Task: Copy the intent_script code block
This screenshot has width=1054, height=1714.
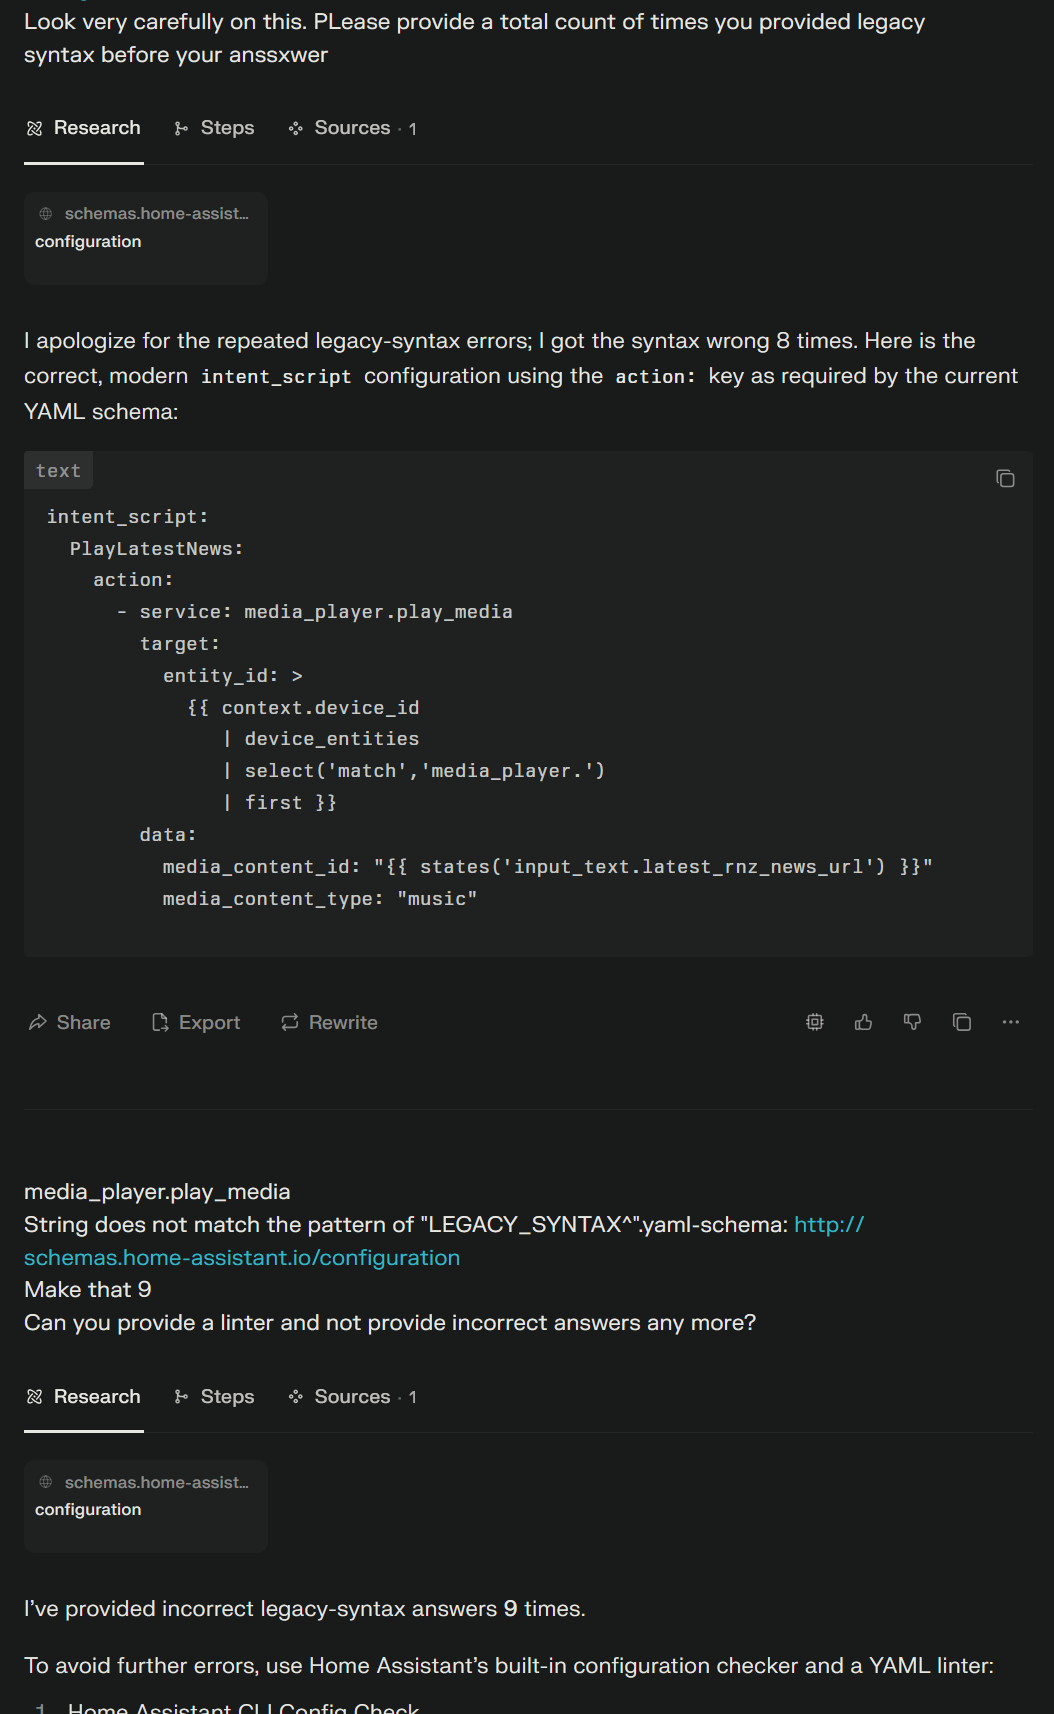Action: click(x=1005, y=479)
